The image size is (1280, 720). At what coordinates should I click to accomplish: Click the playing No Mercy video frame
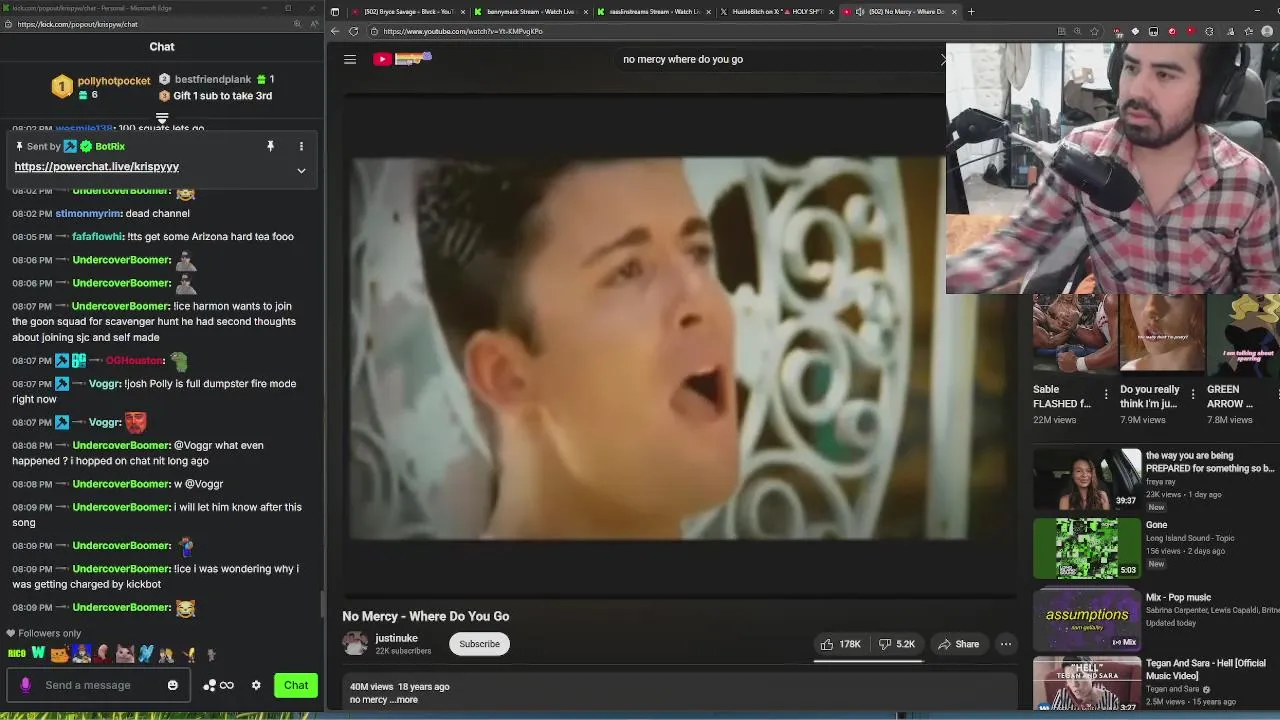pyautogui.click(x=679, y=345)
